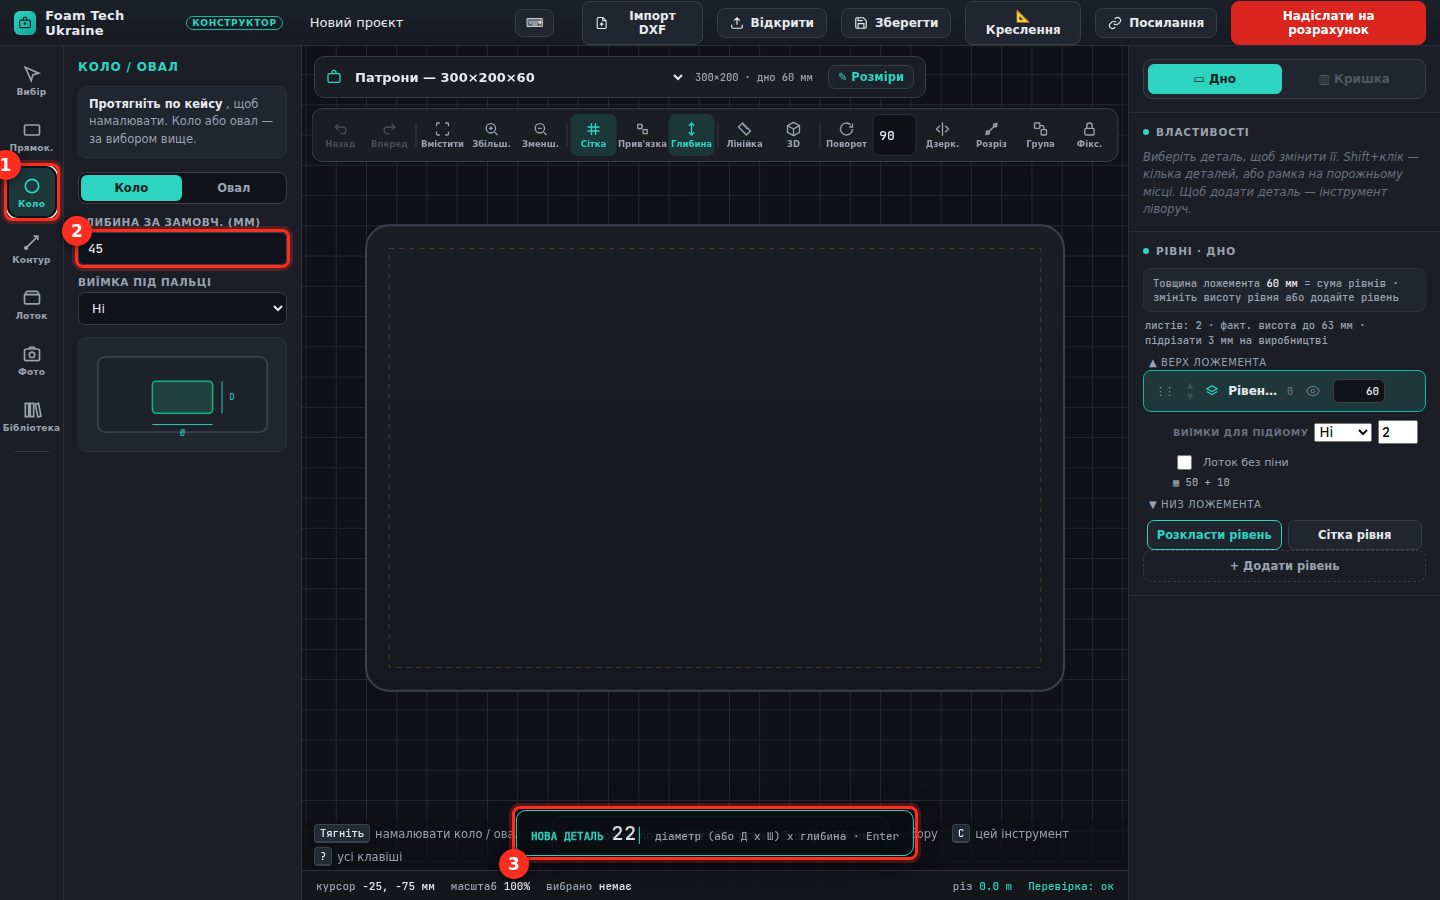The height and width of the screenshot is (900, 1440).
Task: Switch shape mode to Овал
Action: point(234,188)
